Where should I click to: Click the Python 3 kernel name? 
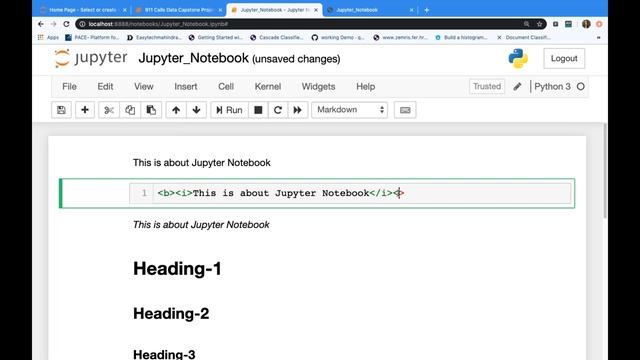(552, 87)
